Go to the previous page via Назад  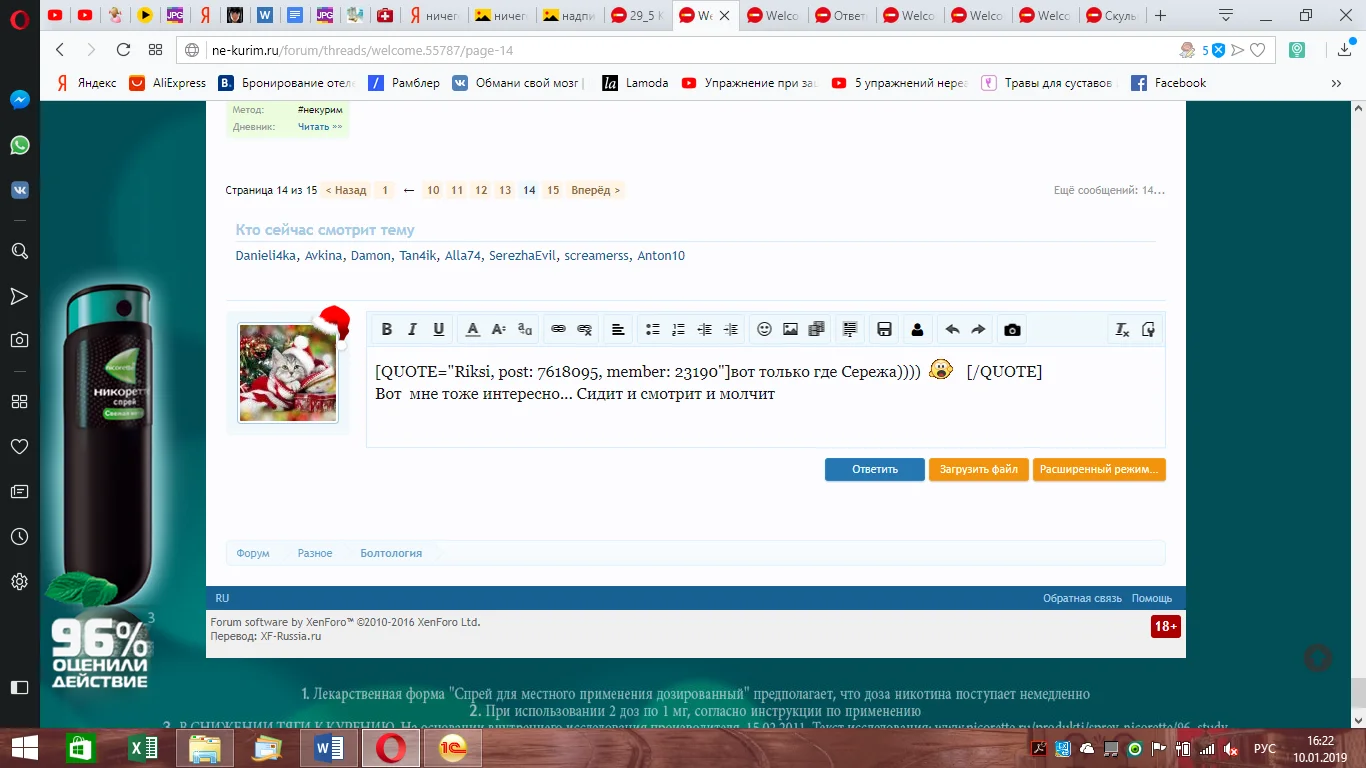[x=346, y=190]
